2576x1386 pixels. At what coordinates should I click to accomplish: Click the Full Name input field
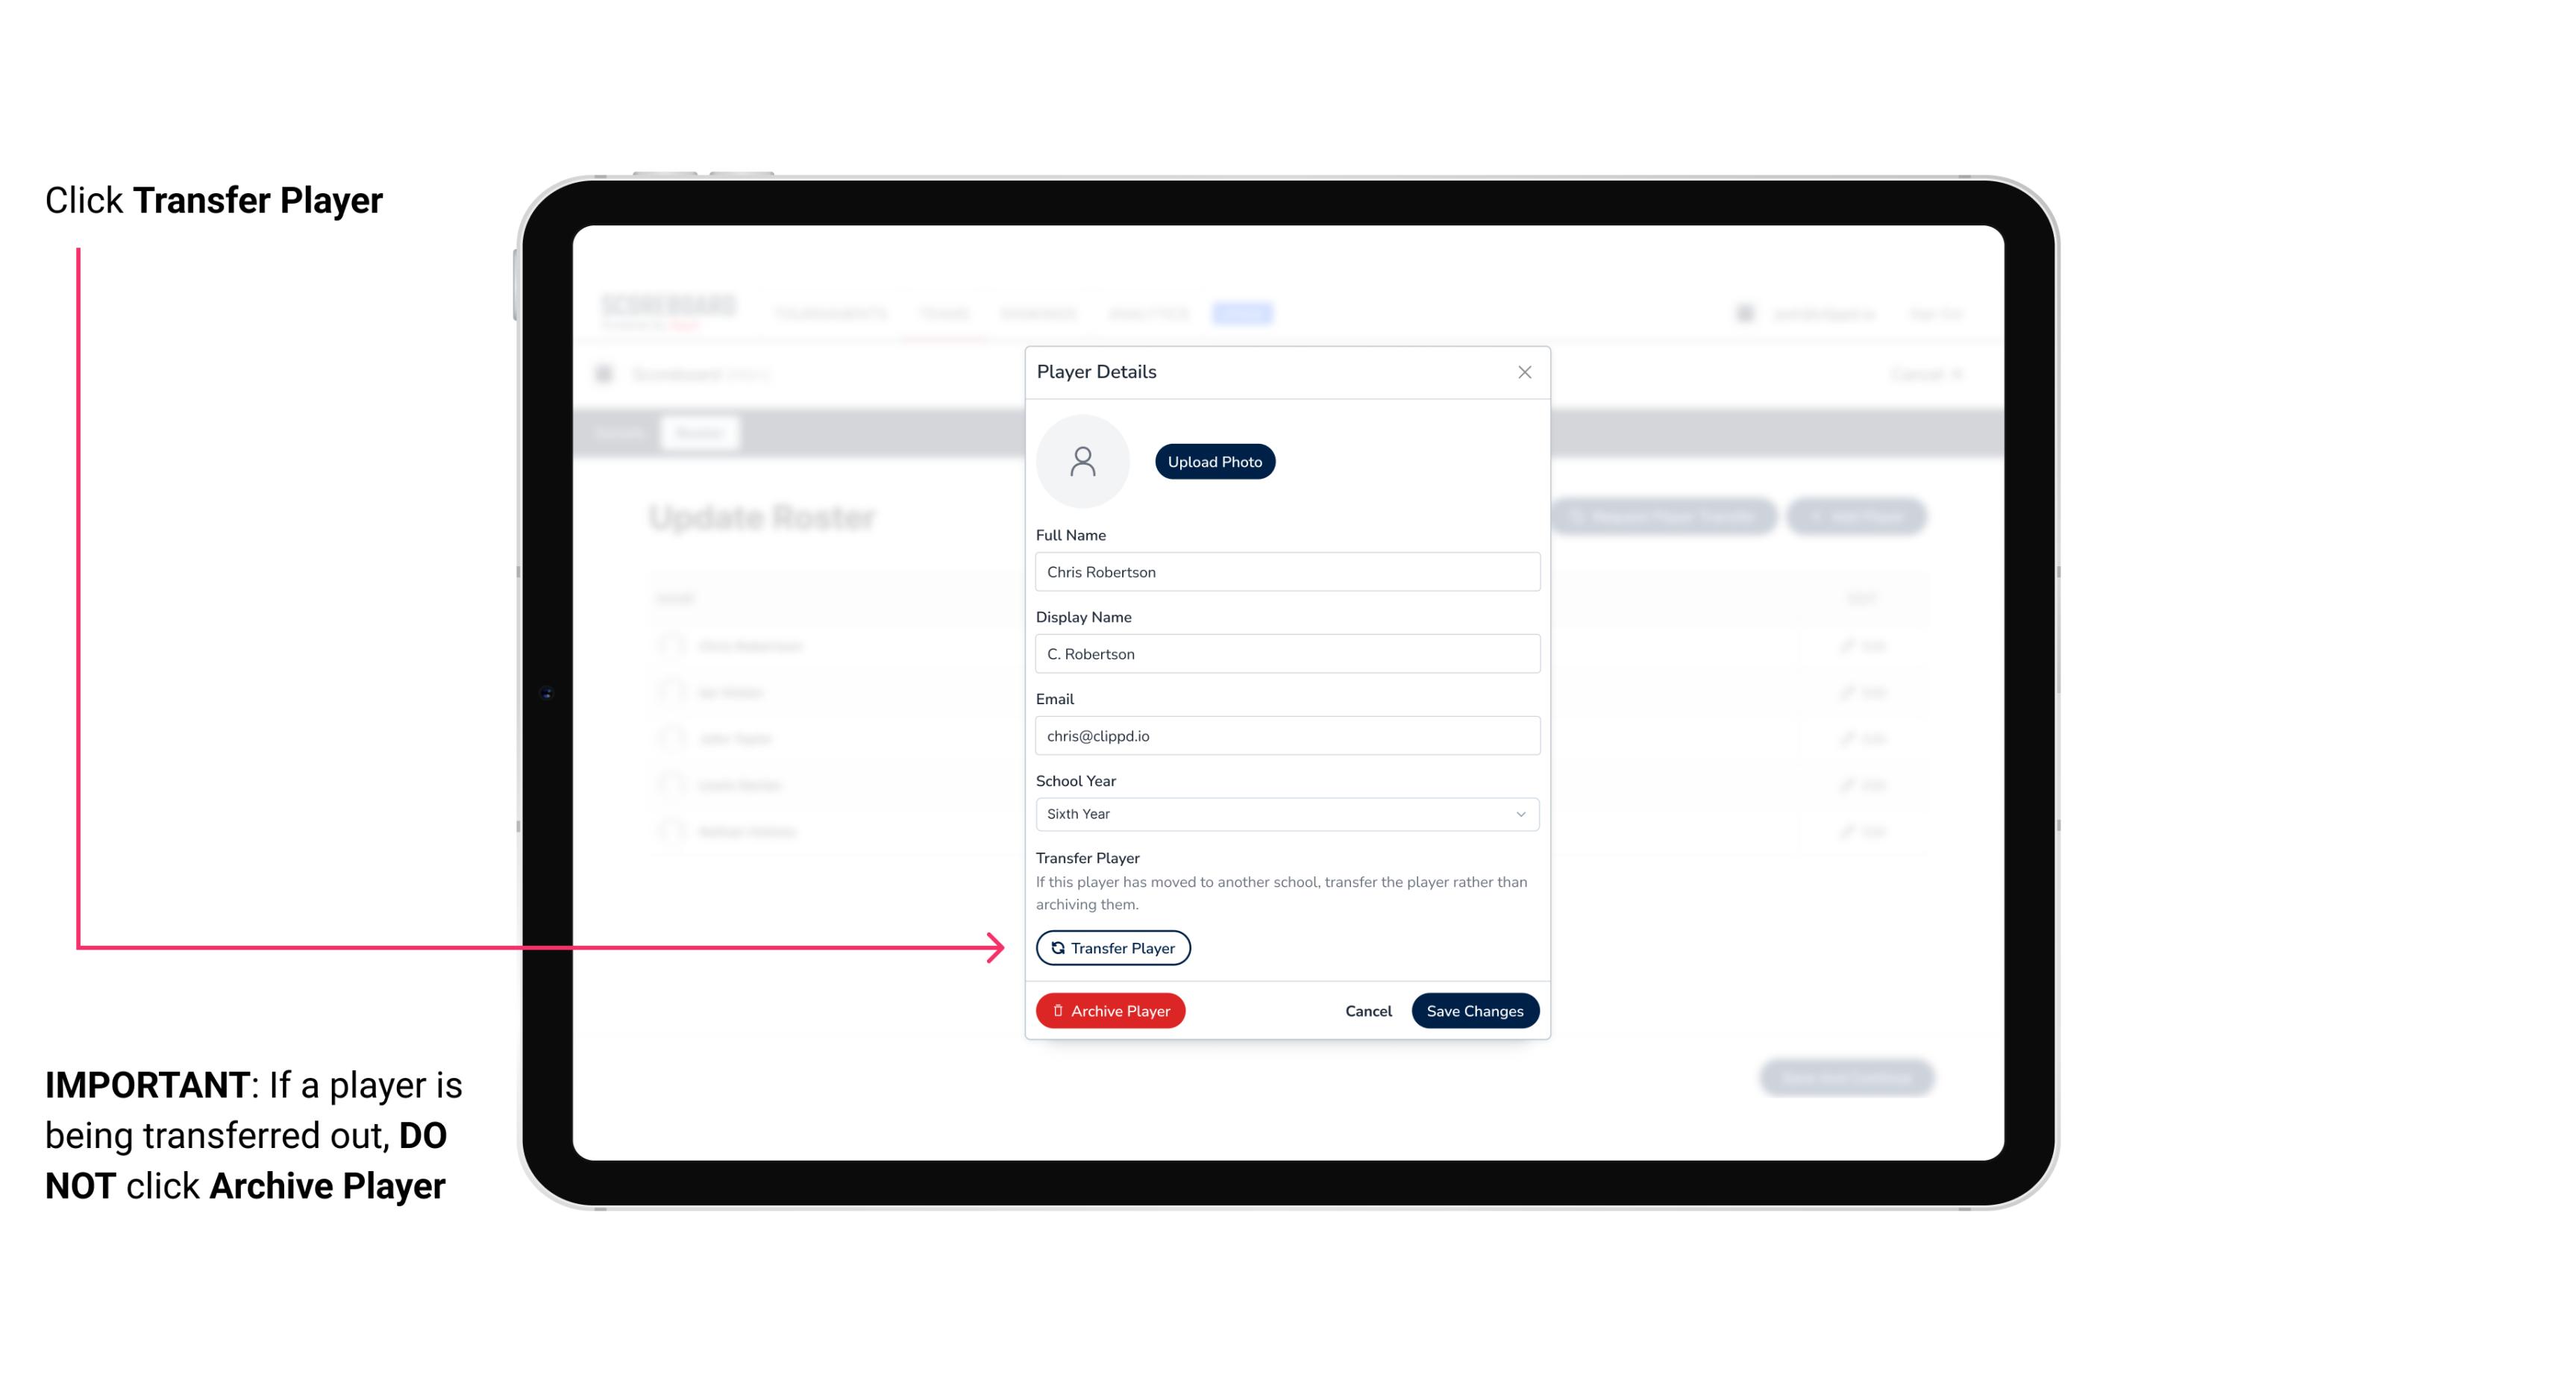click(x=1285, y=570)
